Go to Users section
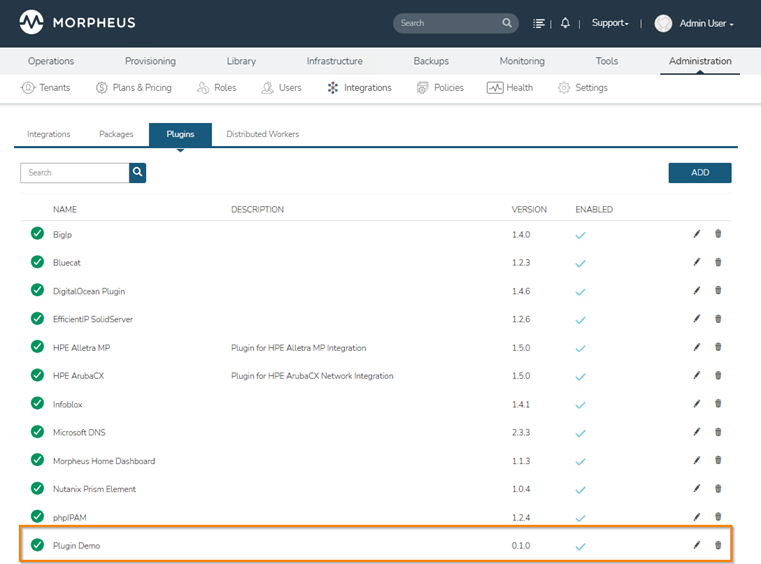This screenshot has width=761, height=564. [x=281, y=88]
